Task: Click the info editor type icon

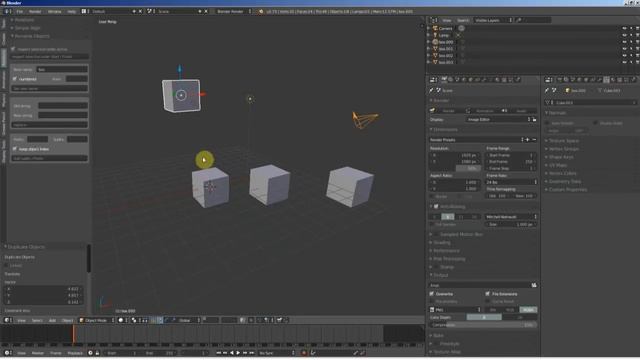Action: point(7,11)
